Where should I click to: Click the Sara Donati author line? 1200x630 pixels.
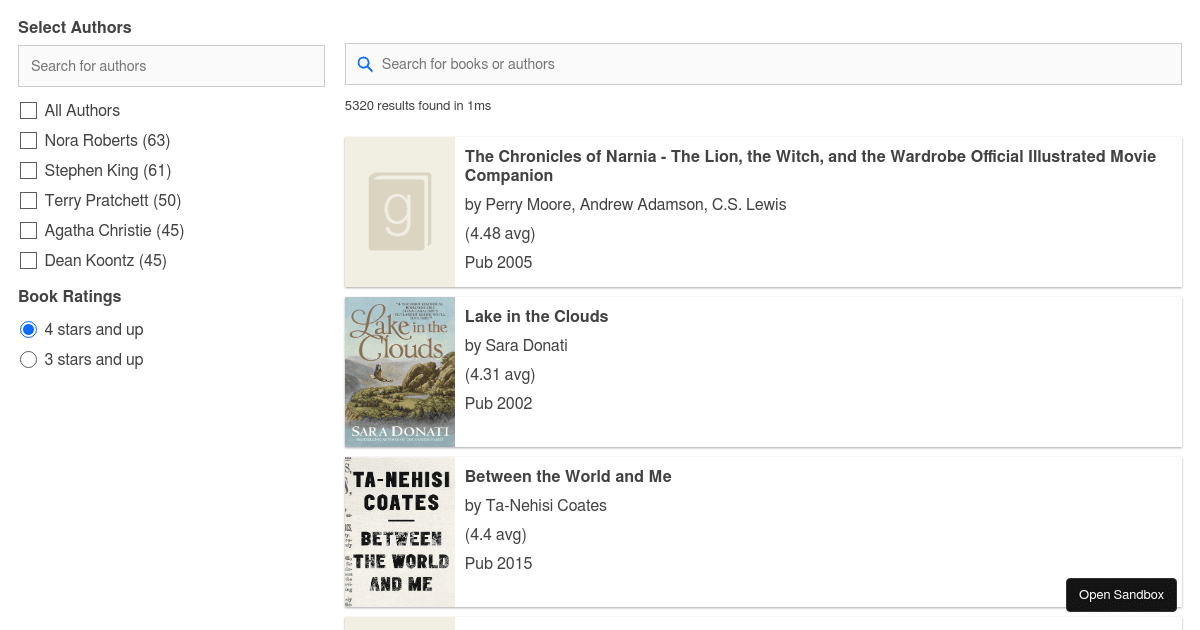coord(516,345)
